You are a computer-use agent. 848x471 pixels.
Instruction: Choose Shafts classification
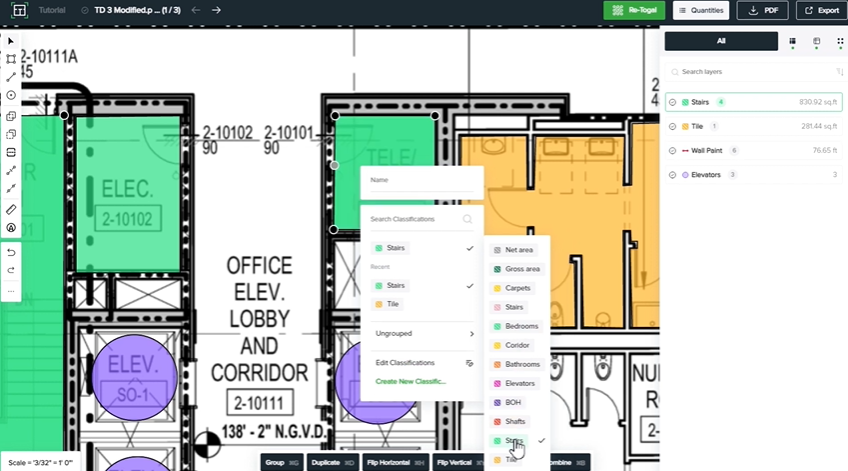coord(510,421)
